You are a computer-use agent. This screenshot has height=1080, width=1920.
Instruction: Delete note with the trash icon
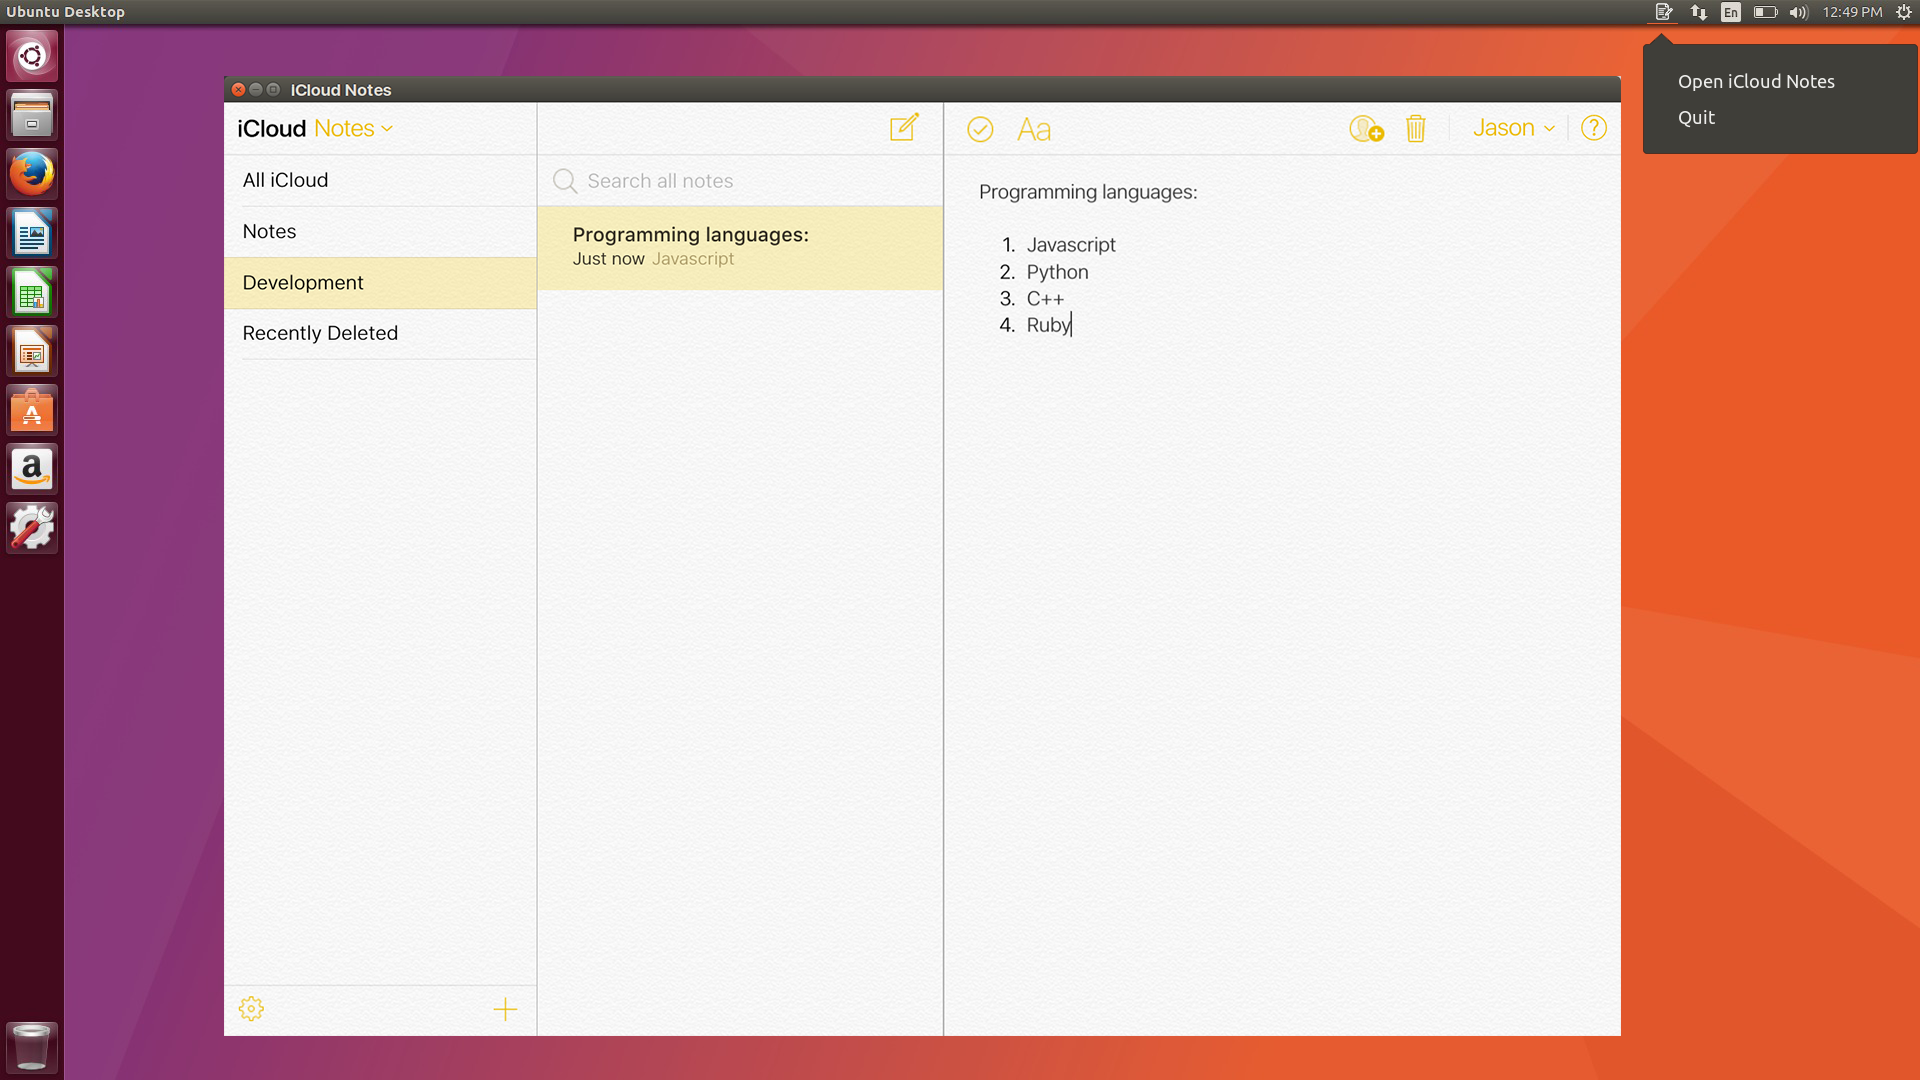1415,129
